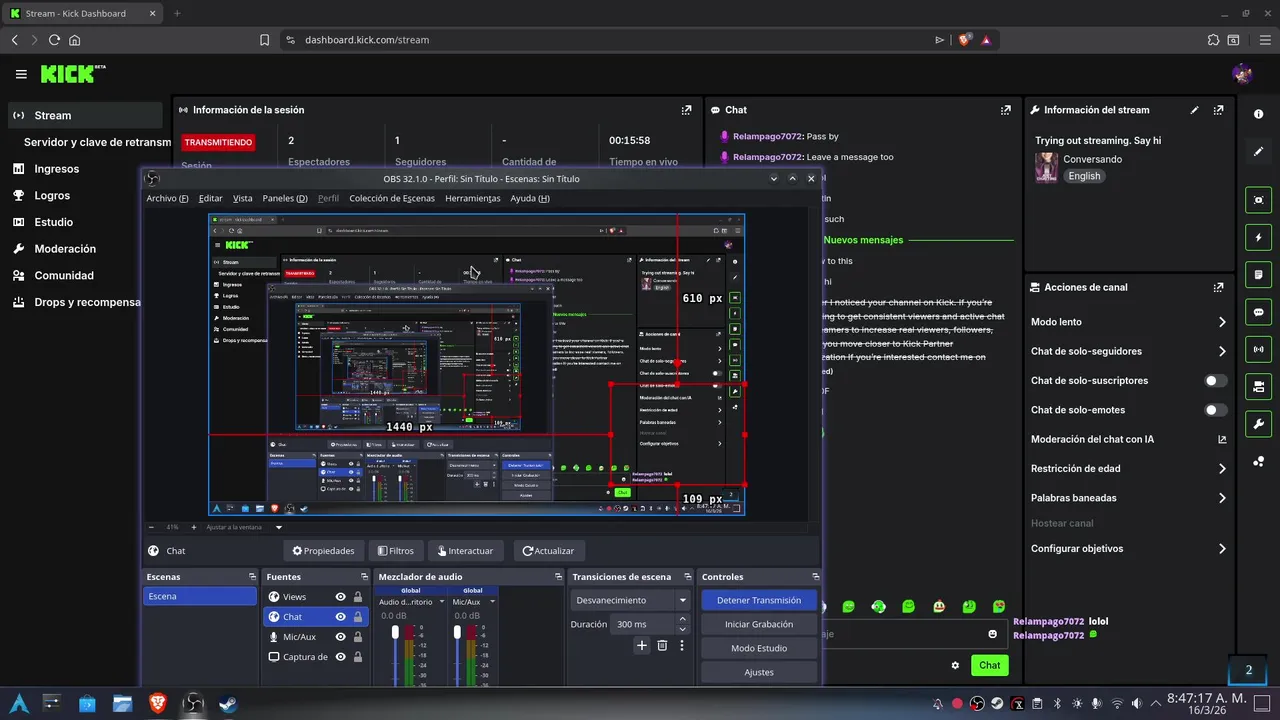
Task: Add a scene transition with the plus icon
Action: coord(642,646)
